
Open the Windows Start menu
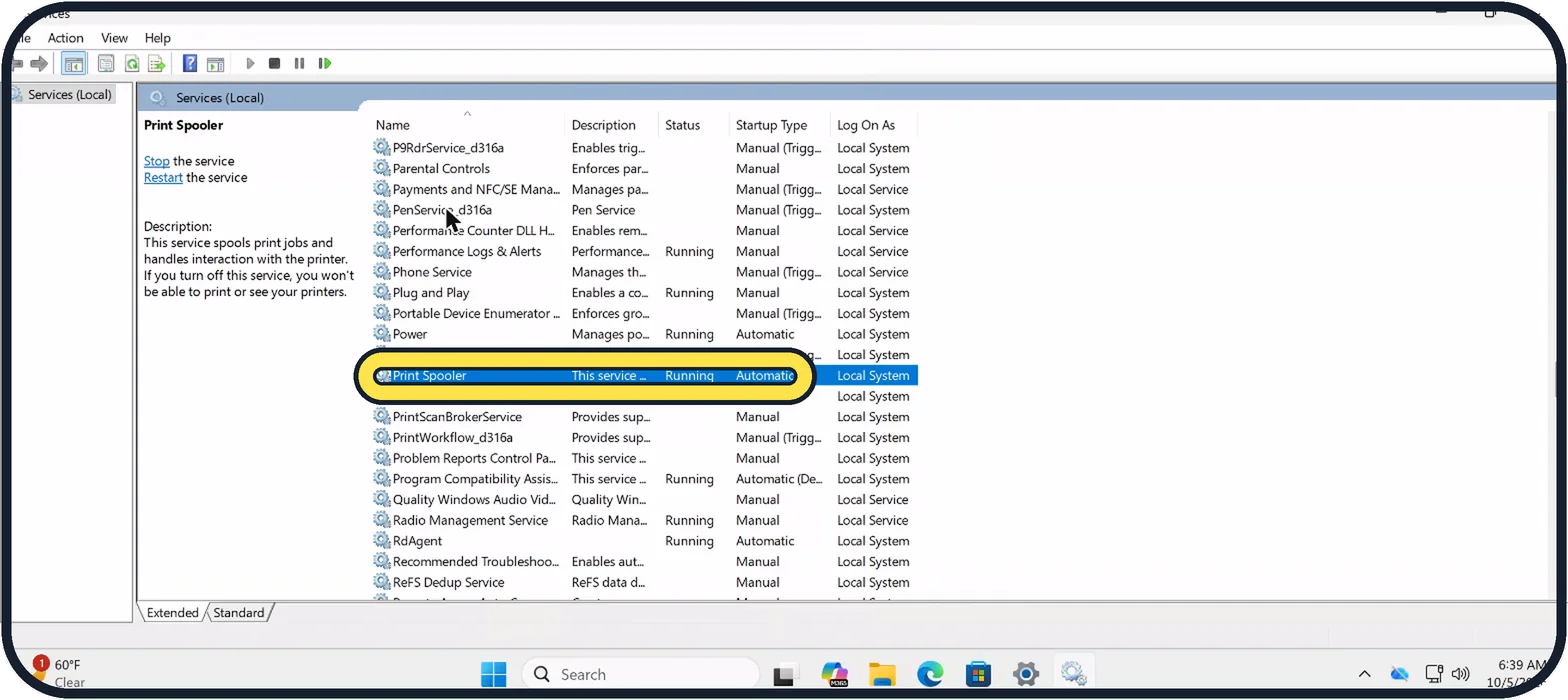(x=493, y=674)
